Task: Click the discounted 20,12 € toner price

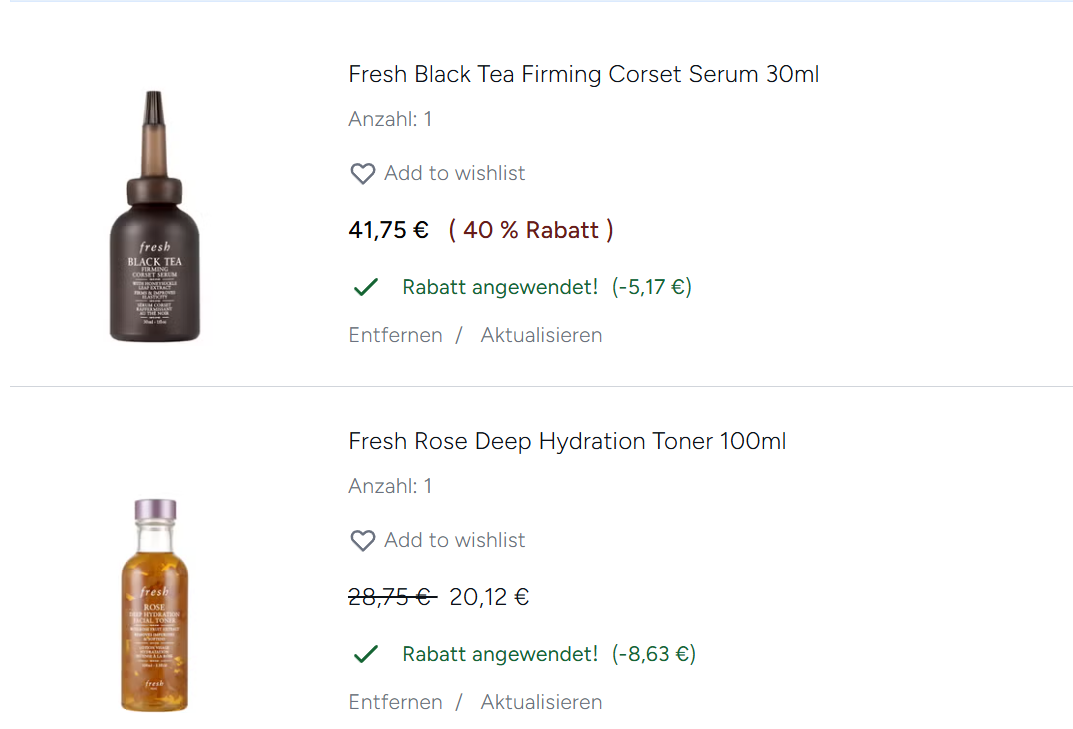Action: 489,597
